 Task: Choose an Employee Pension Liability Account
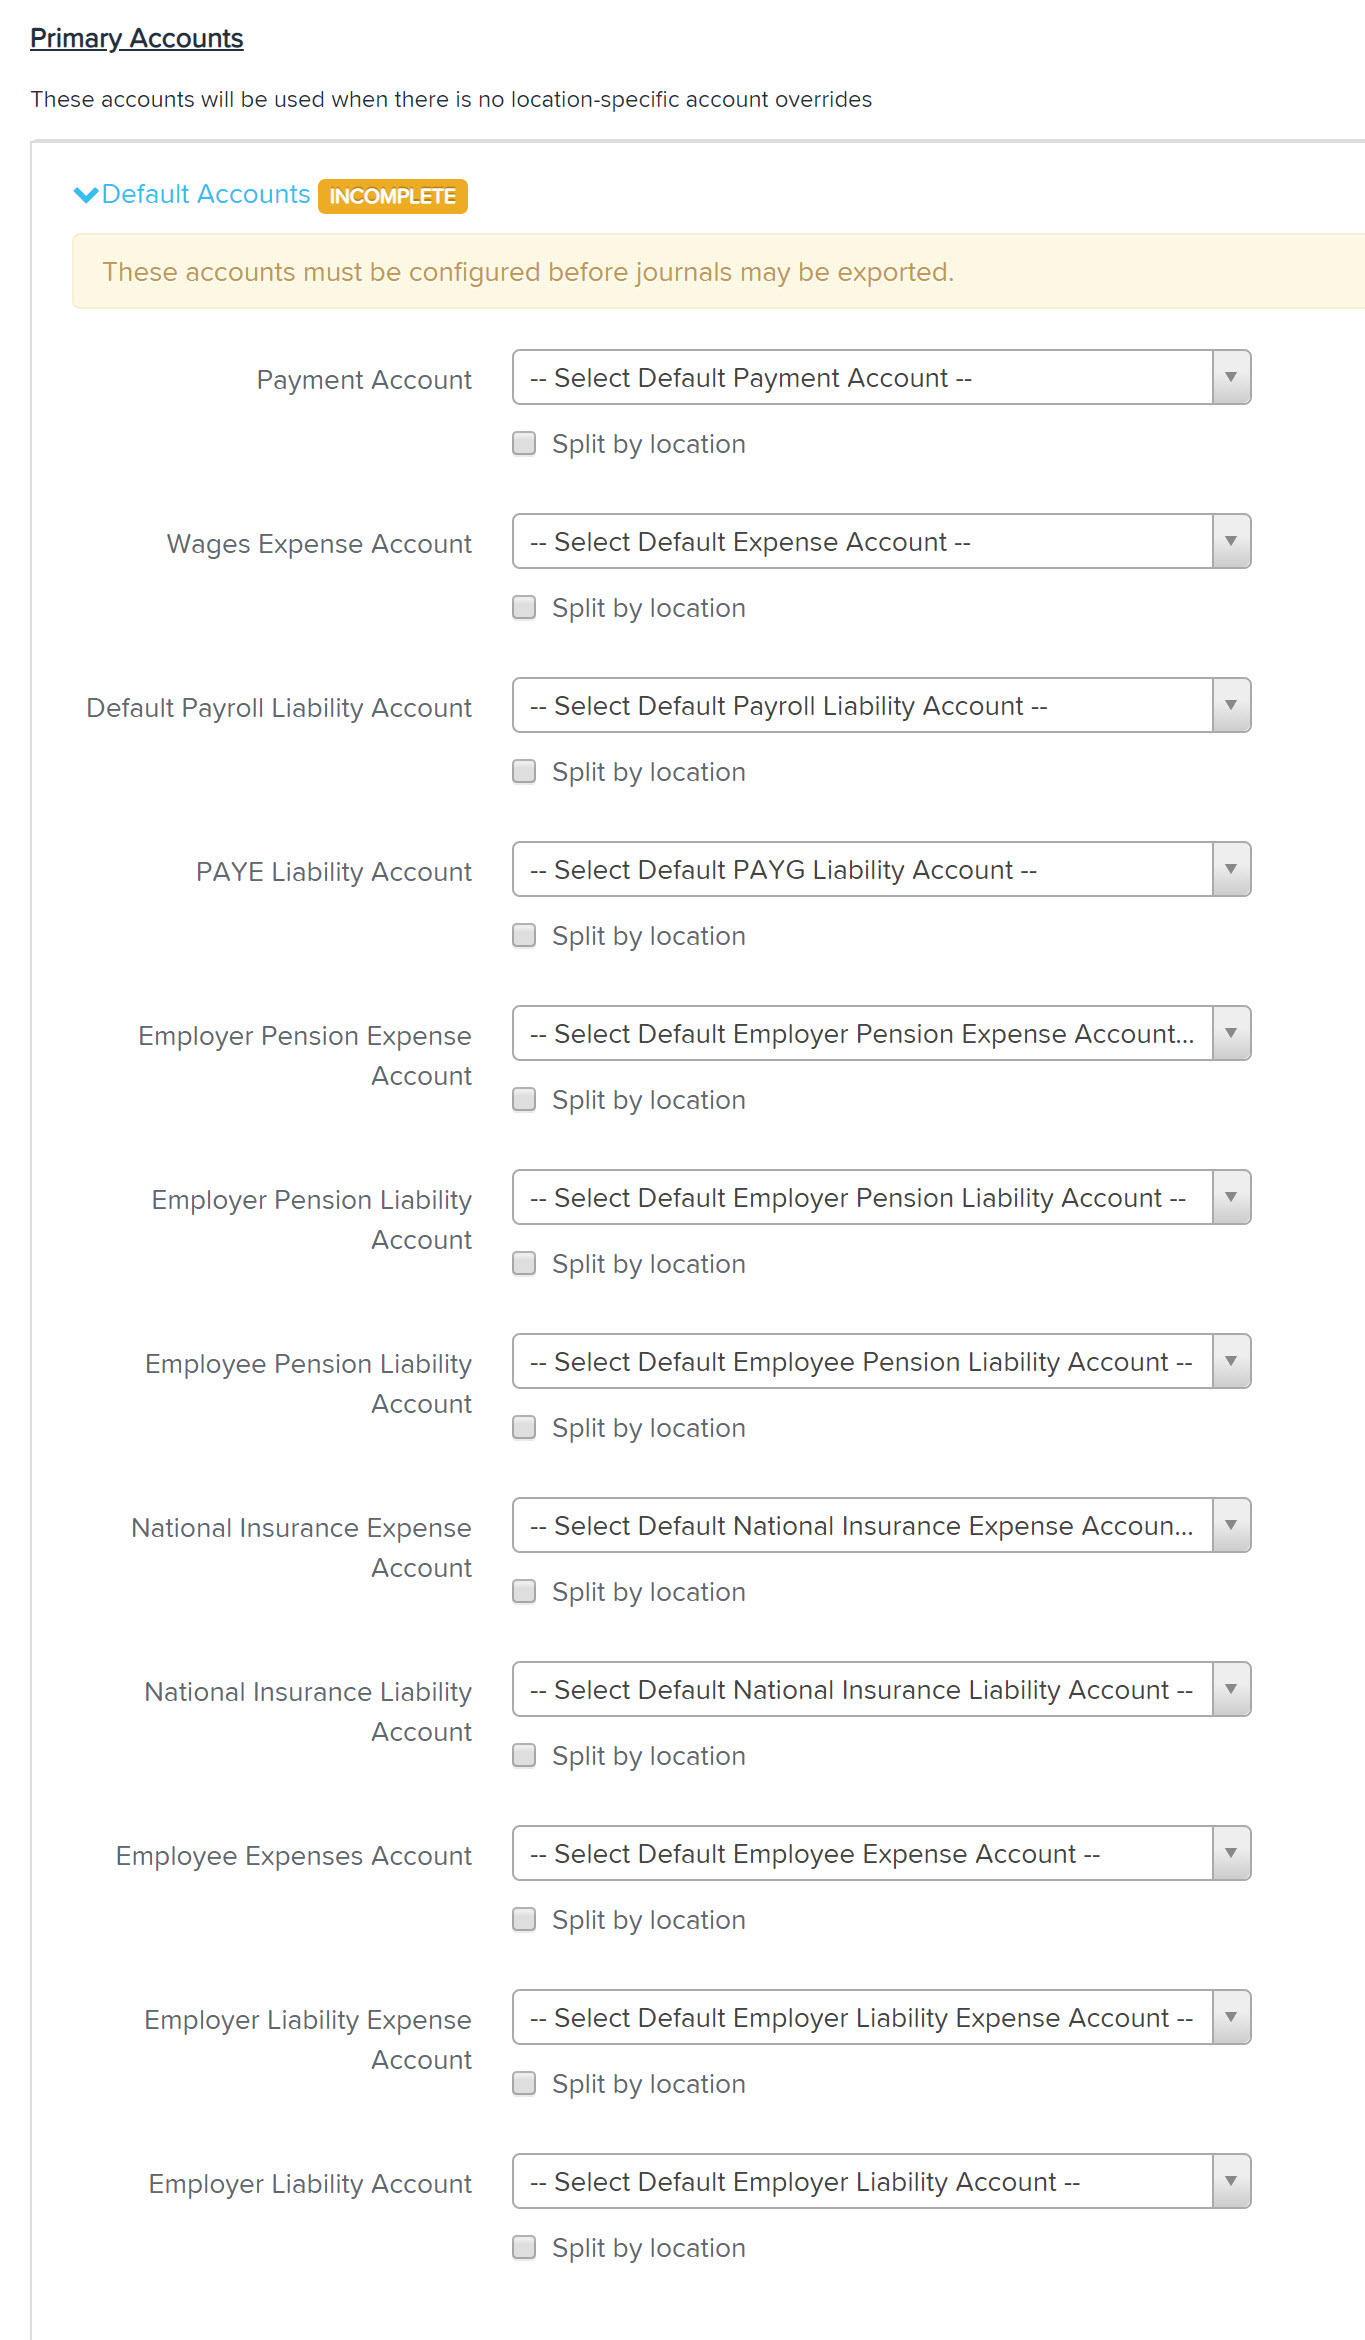[881, 1362]
